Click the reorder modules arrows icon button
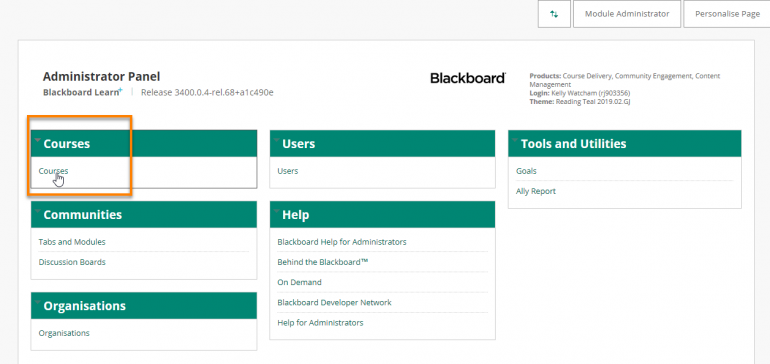 tap(554, 14)
